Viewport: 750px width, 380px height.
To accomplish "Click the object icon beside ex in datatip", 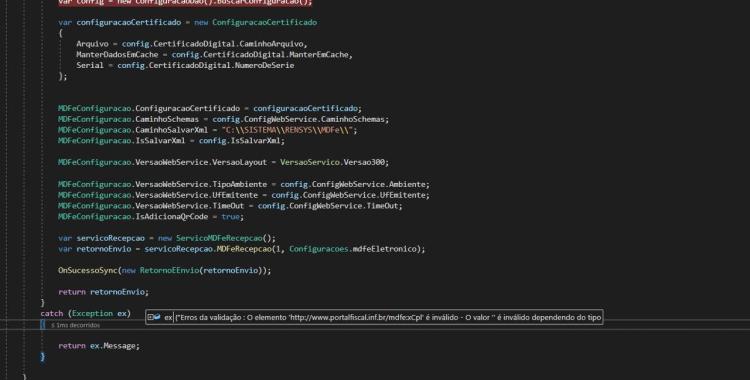I will pos(157,317).
